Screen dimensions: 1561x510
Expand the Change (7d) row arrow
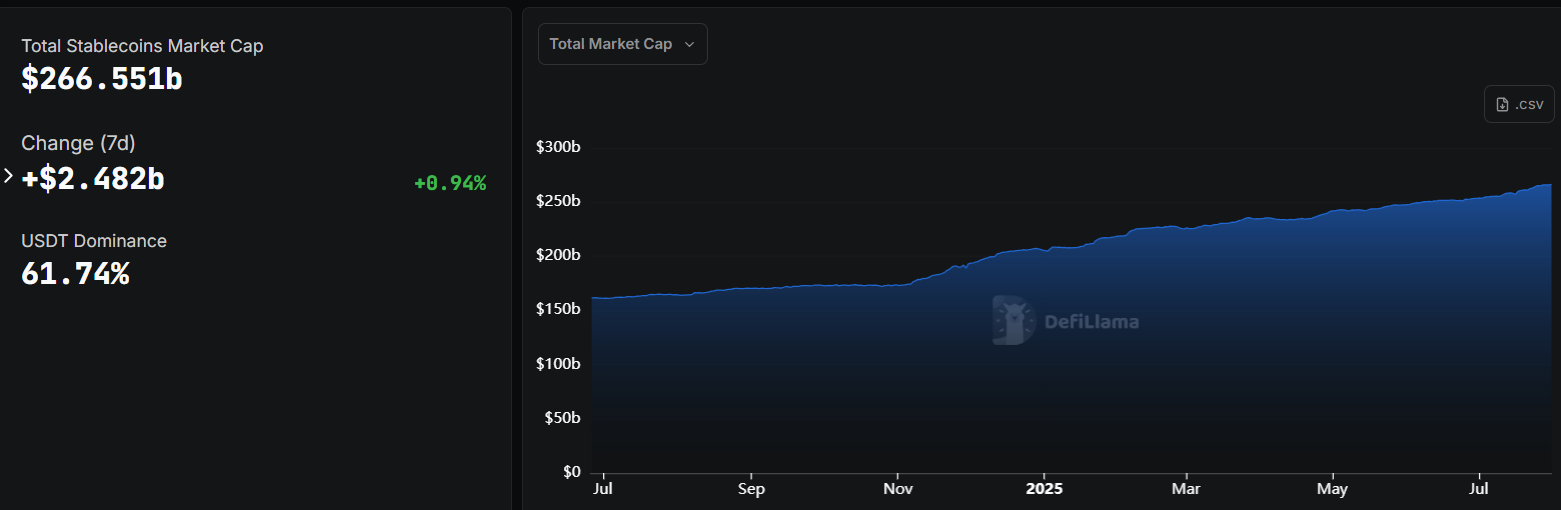[9, 176]
